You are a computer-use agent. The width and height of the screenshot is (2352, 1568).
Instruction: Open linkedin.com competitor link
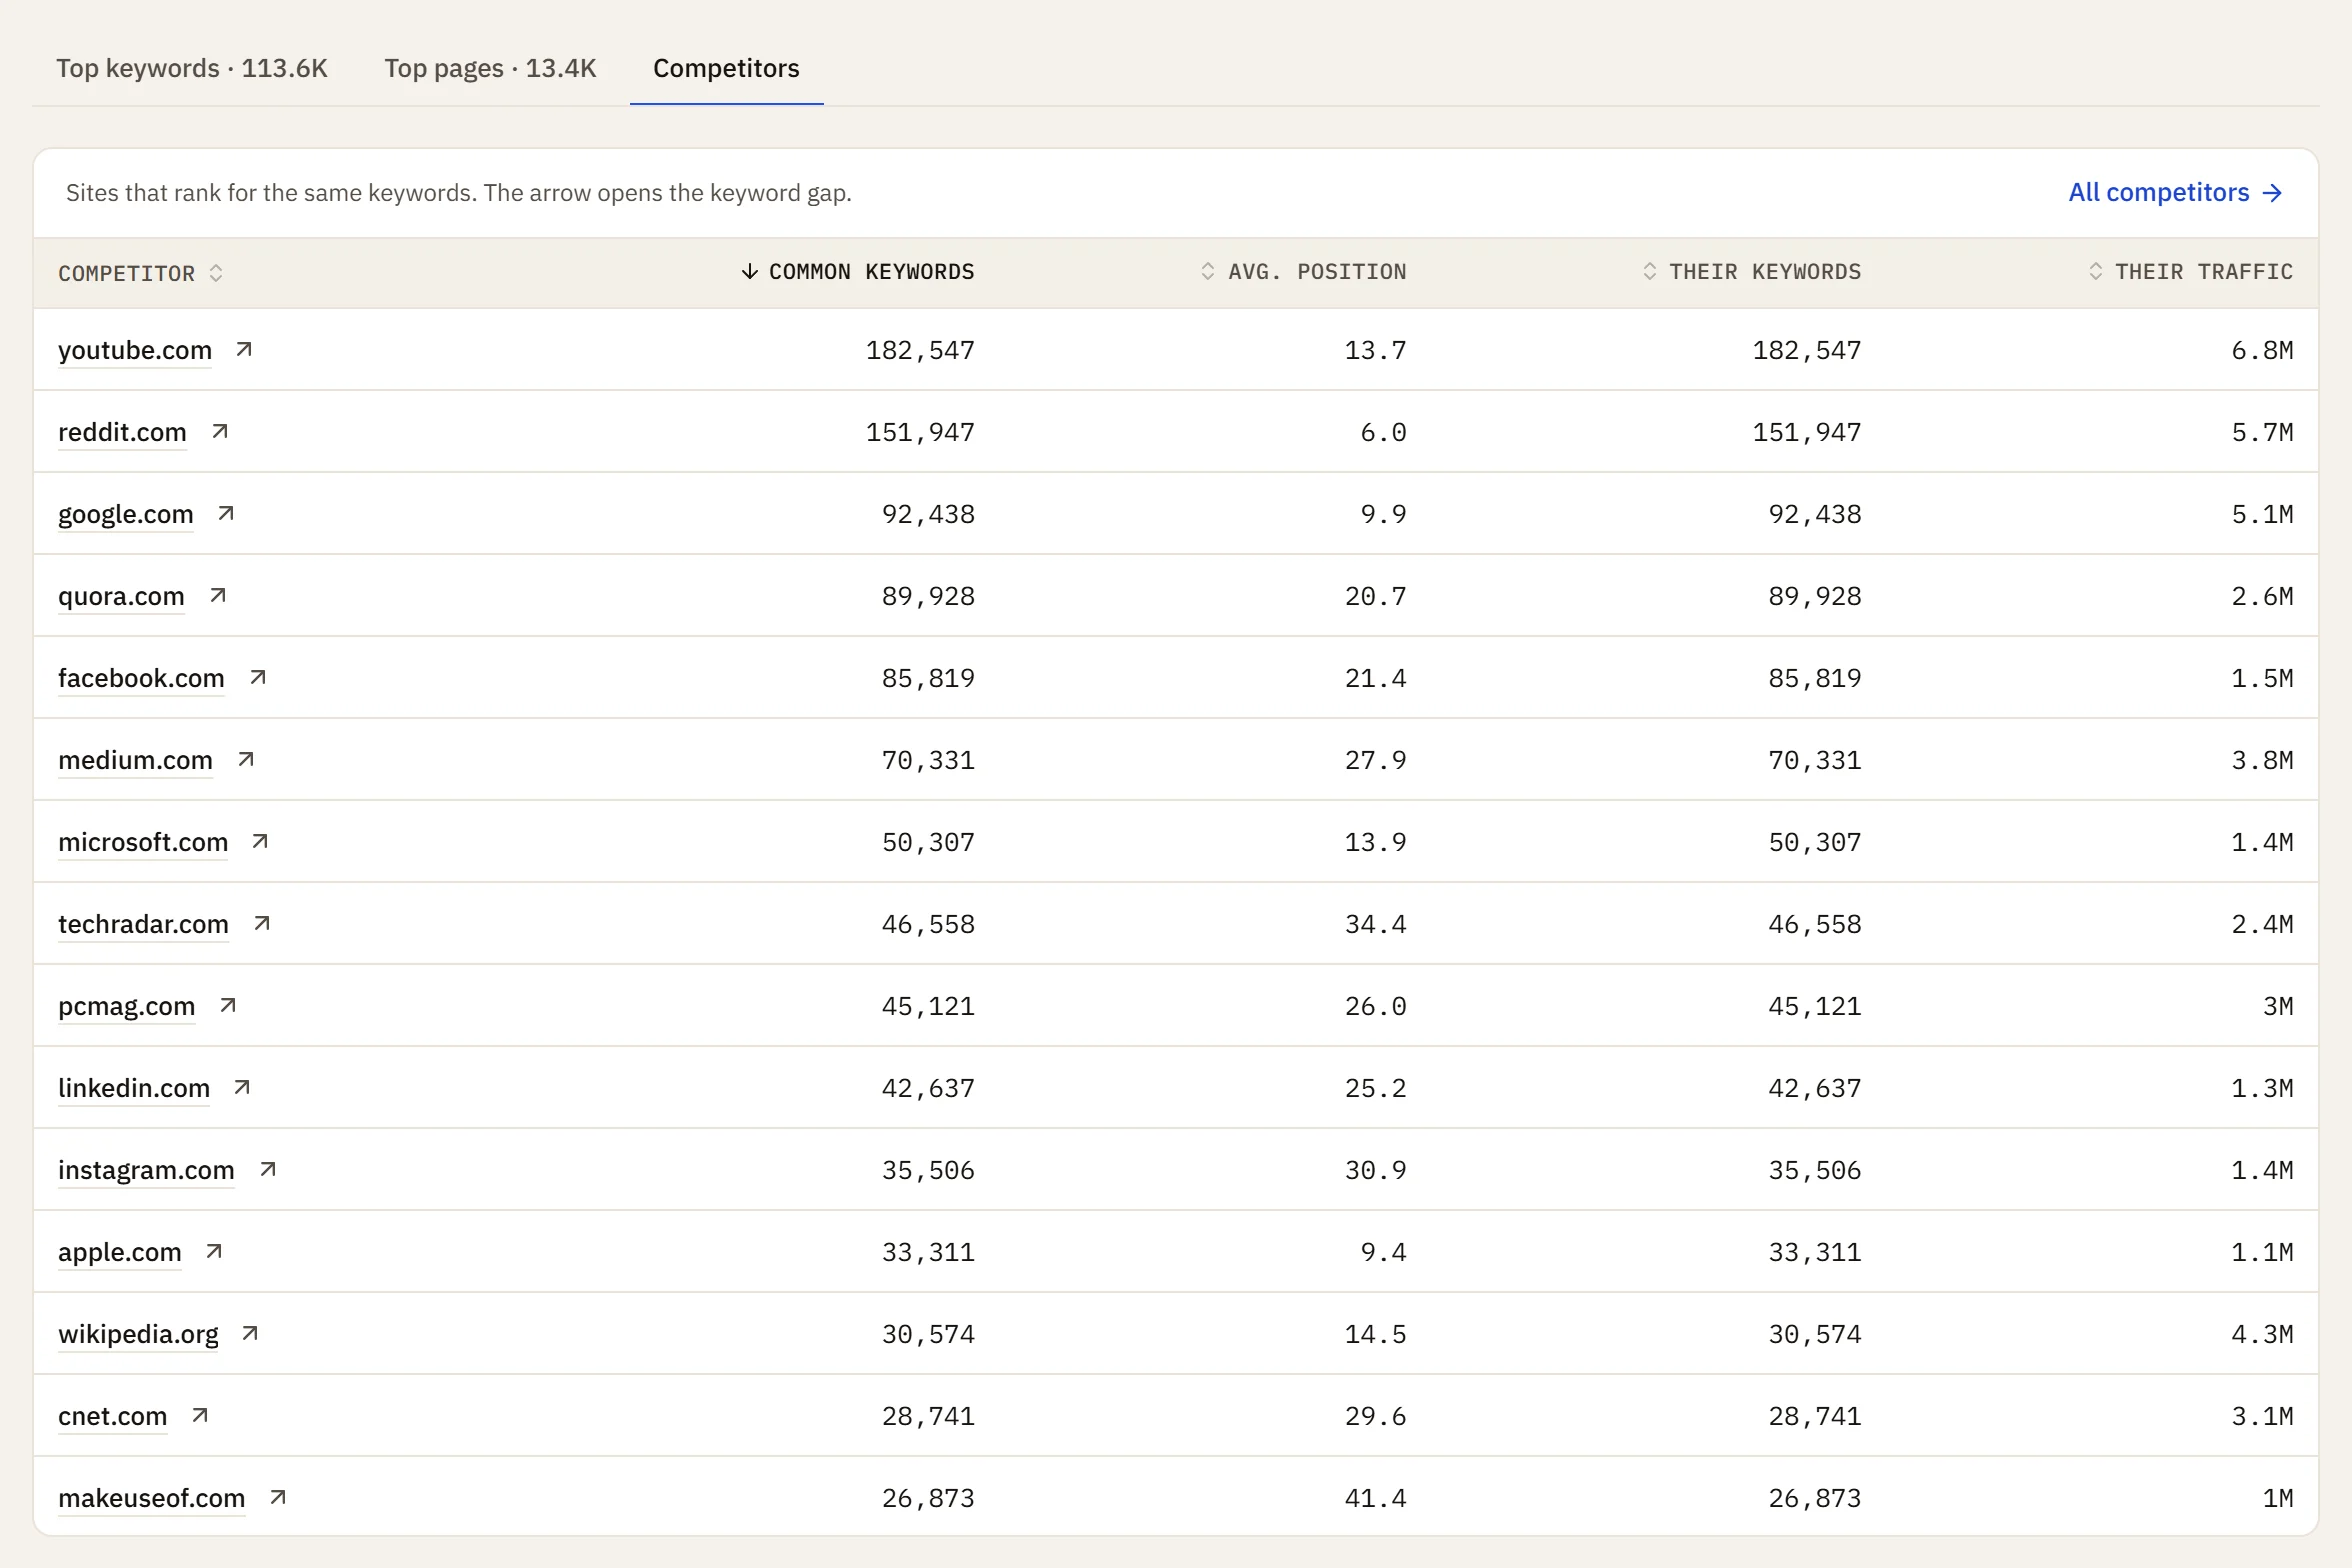(x=134, y=1088)
